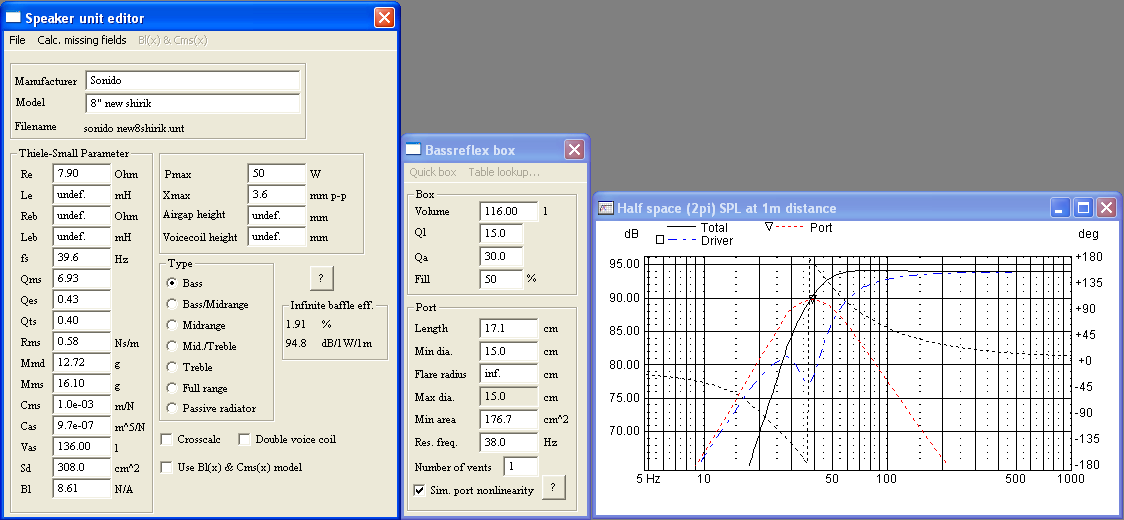
Task: Click the Re value field
Action: pyautogui.click(x=82, y=174)
